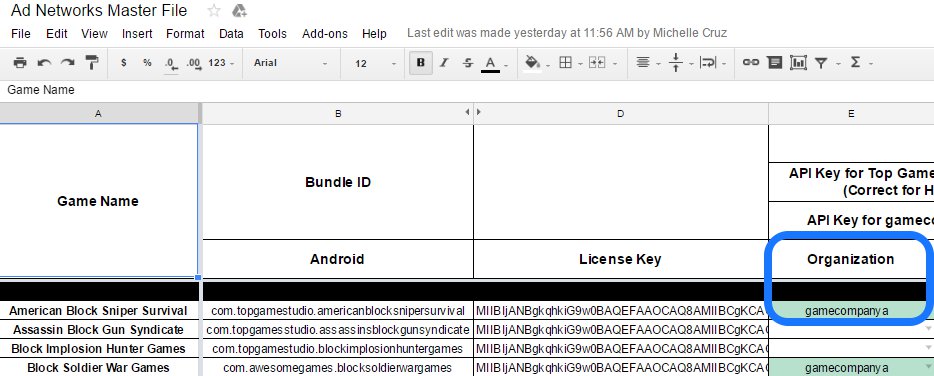The height and width of the screenshot is (376, 934).
Task: Expand hidden column C with the arrows
Action: coord(473,111)
